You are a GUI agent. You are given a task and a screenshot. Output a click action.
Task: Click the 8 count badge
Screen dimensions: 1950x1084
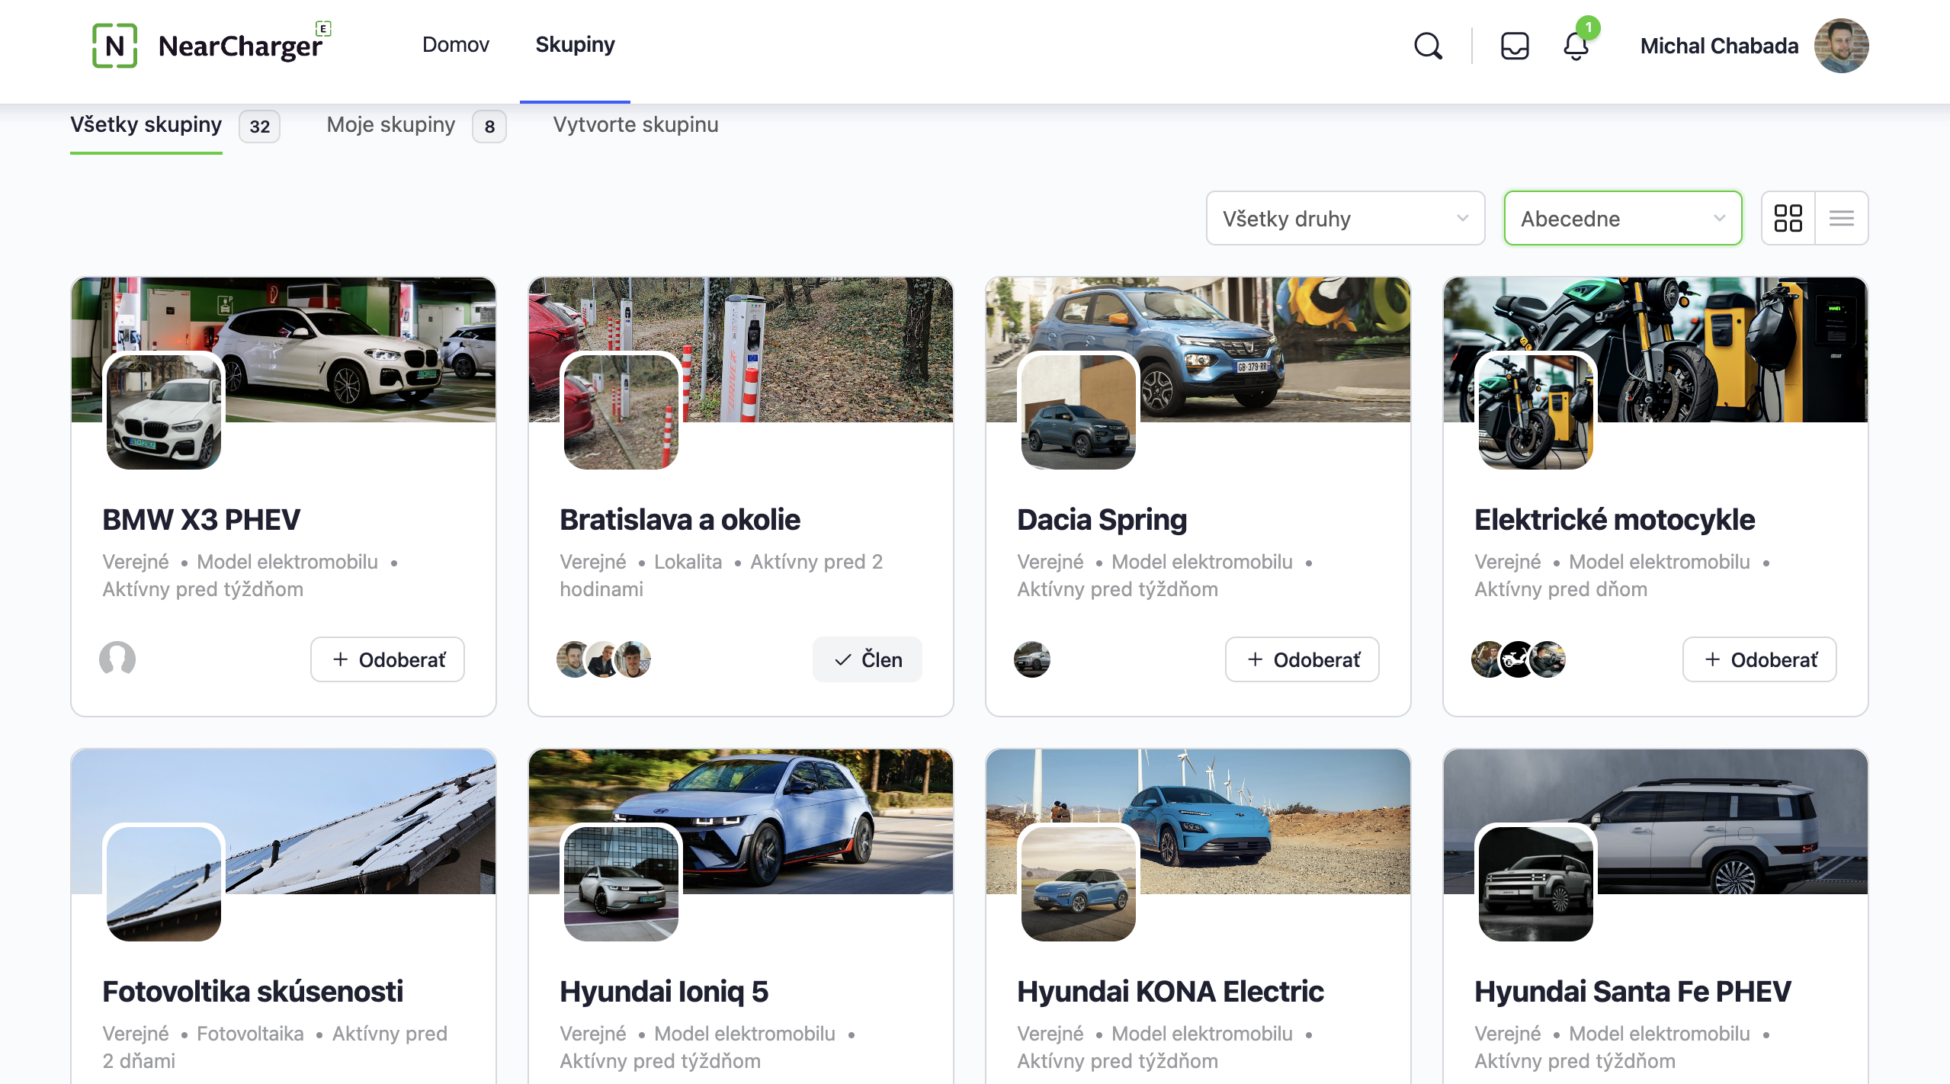tap(489, 126)
